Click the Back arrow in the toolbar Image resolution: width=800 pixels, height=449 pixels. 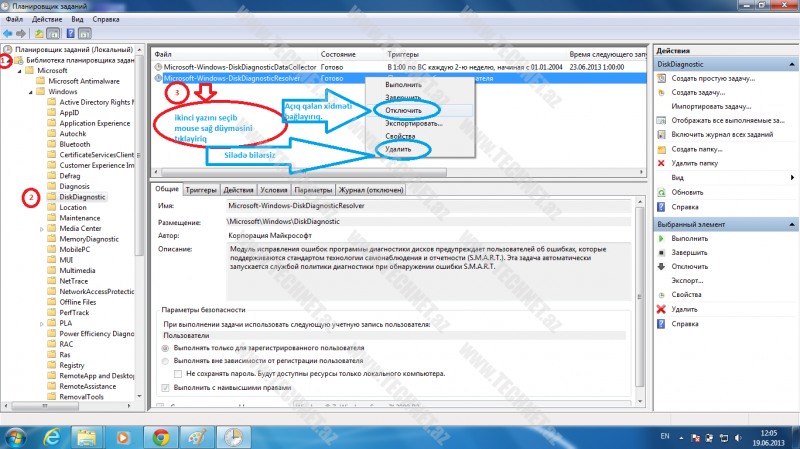point(9,32)
